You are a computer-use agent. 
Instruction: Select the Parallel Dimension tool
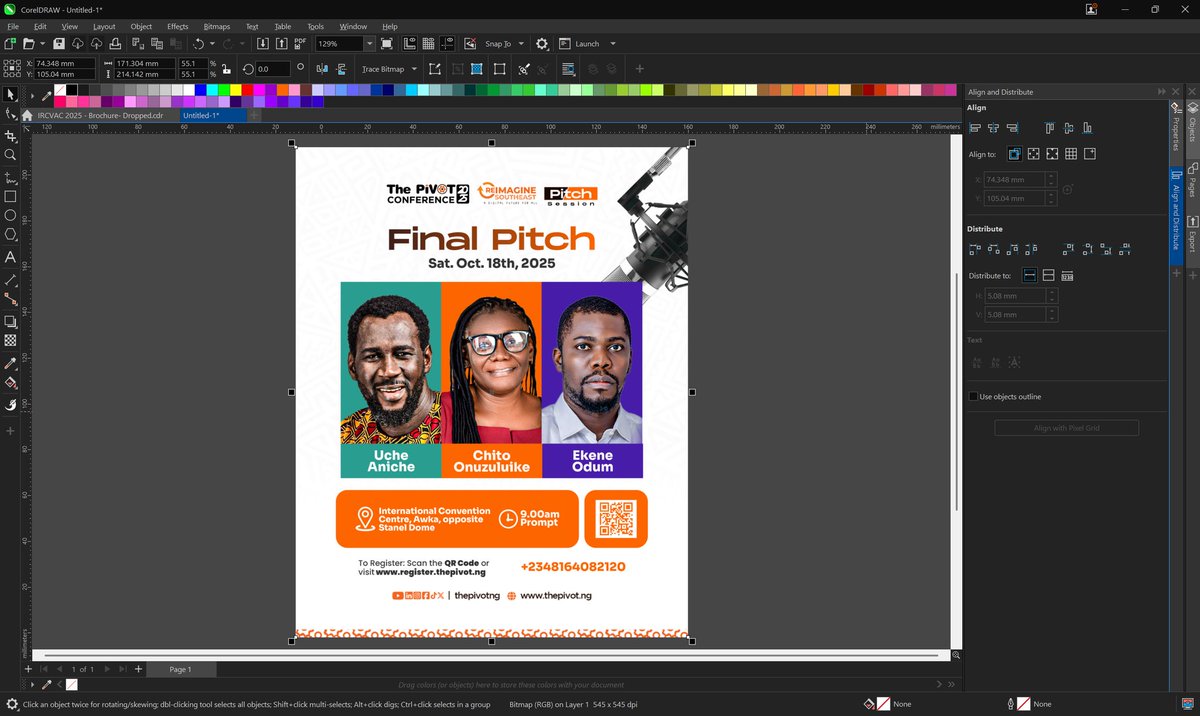click(x=10, y=280)
